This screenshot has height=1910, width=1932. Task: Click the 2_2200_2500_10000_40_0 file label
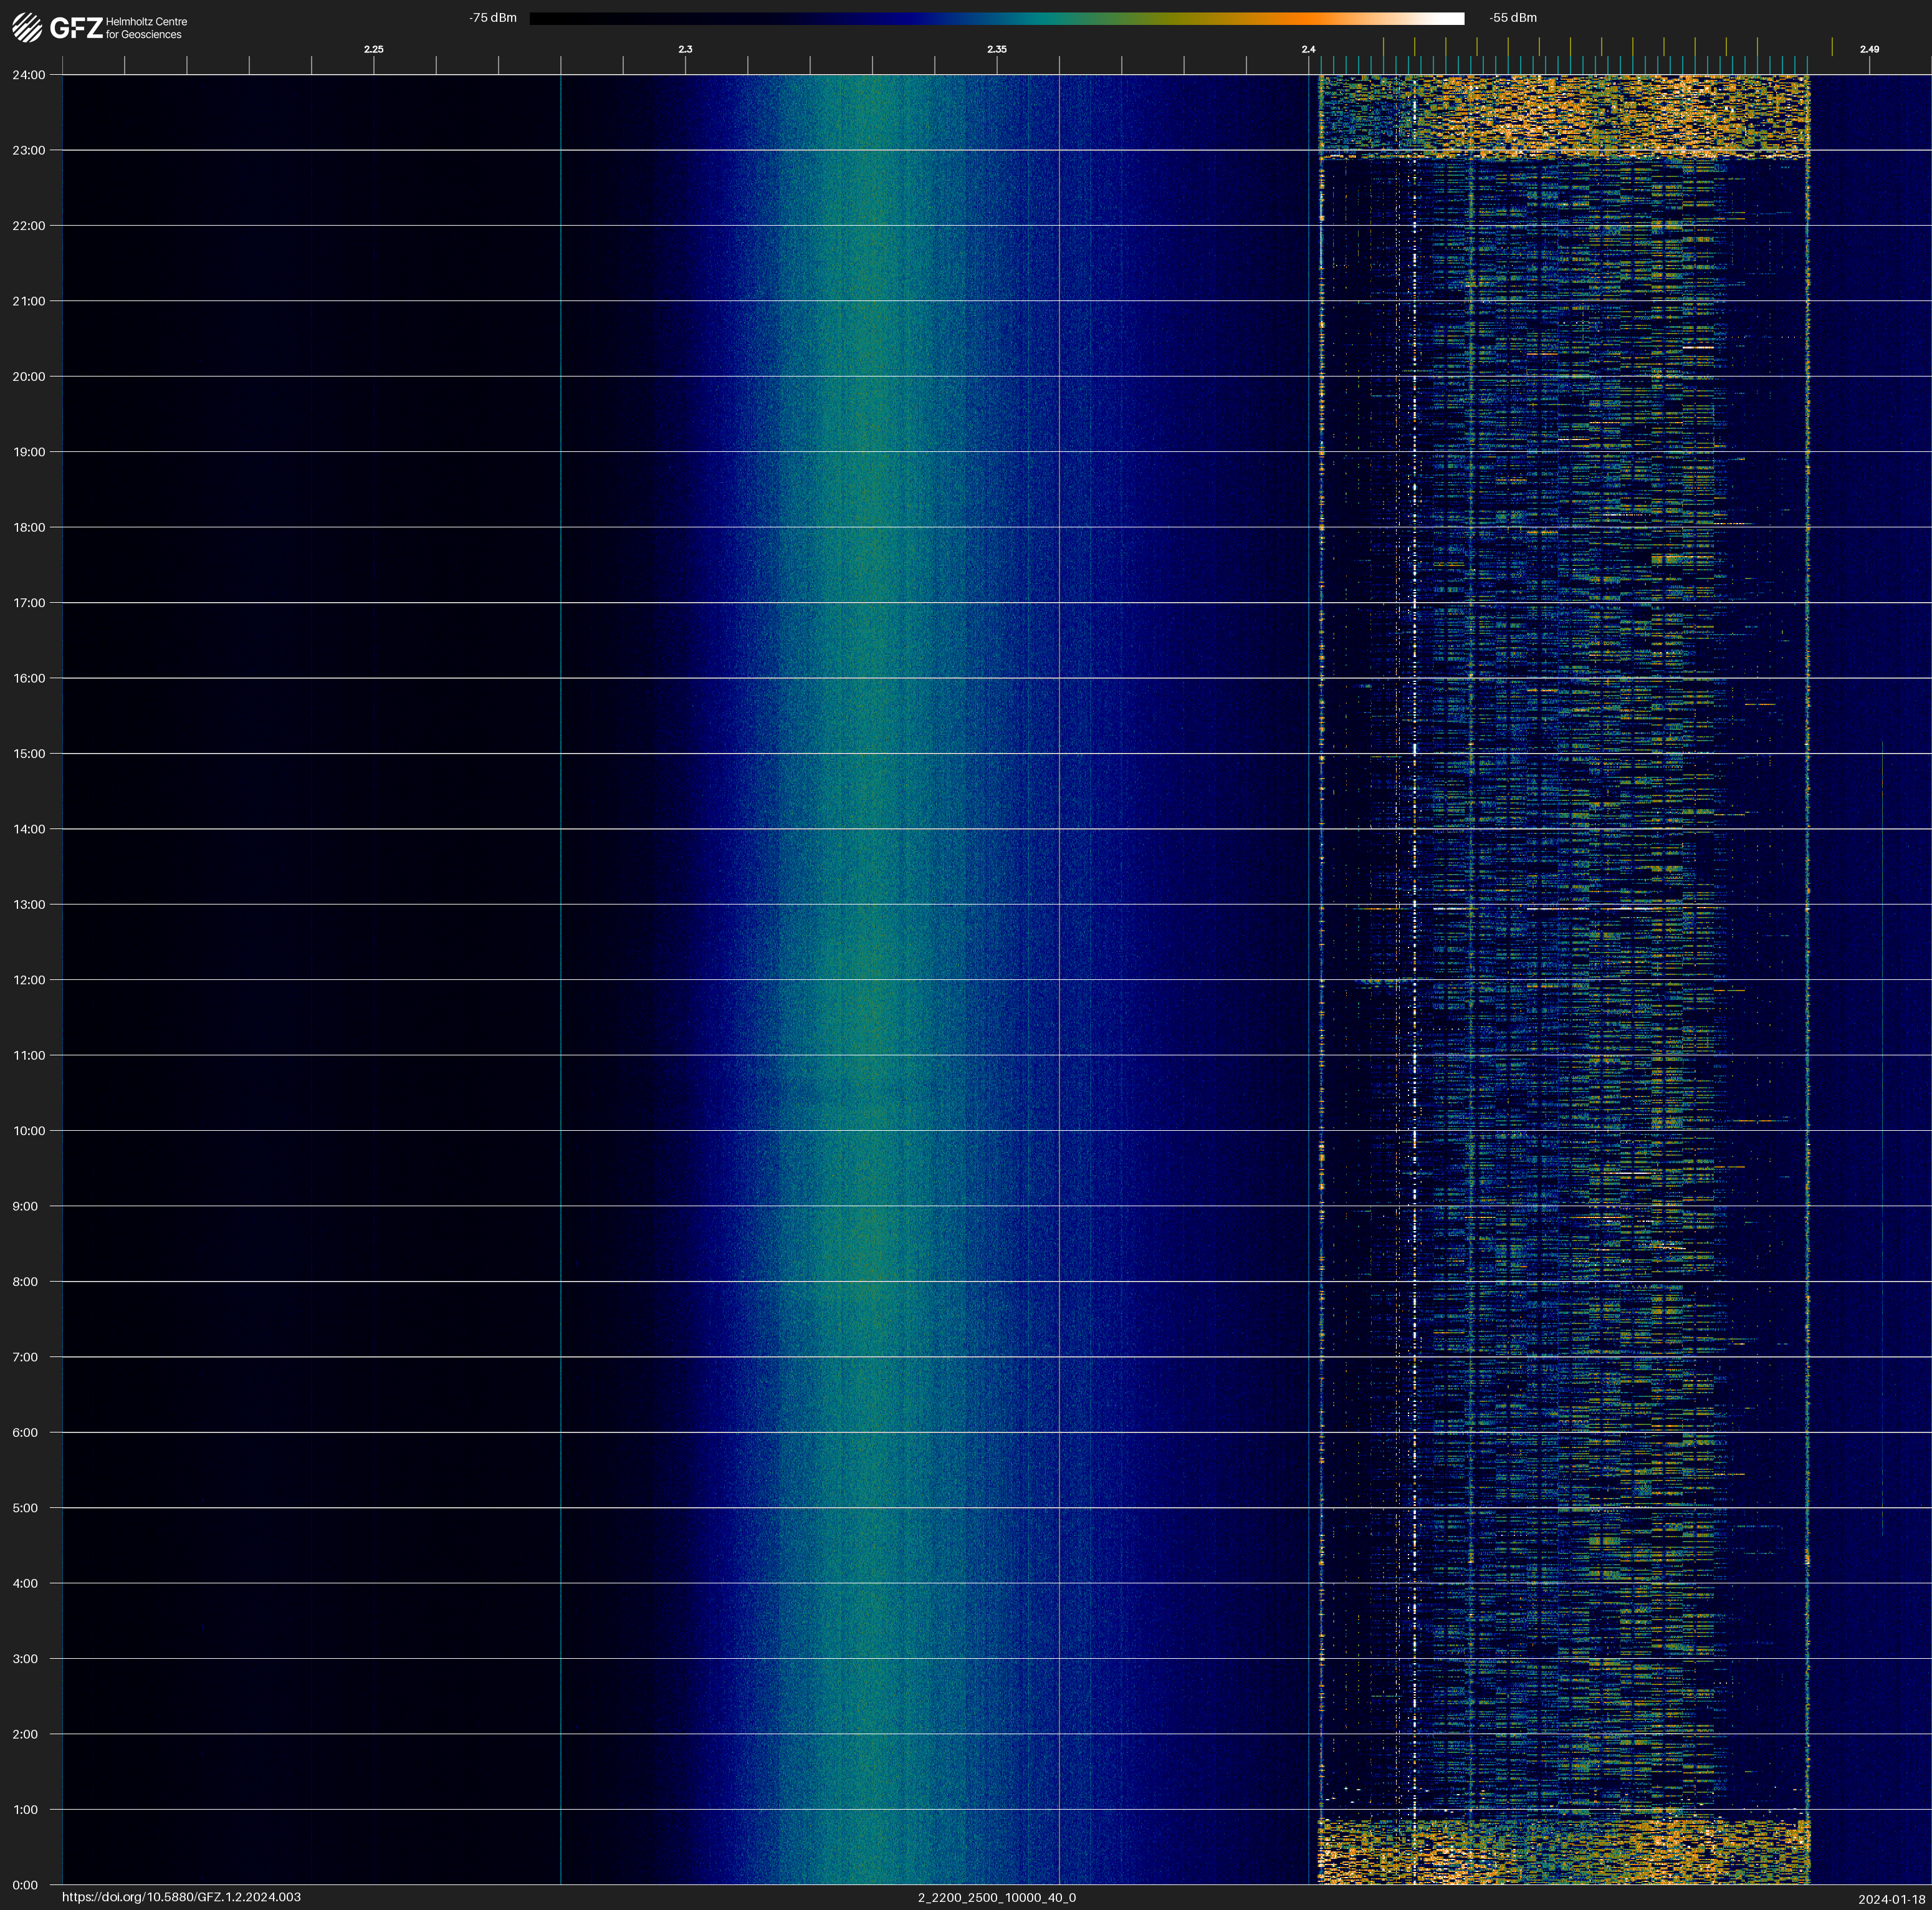coord(996,1897)
